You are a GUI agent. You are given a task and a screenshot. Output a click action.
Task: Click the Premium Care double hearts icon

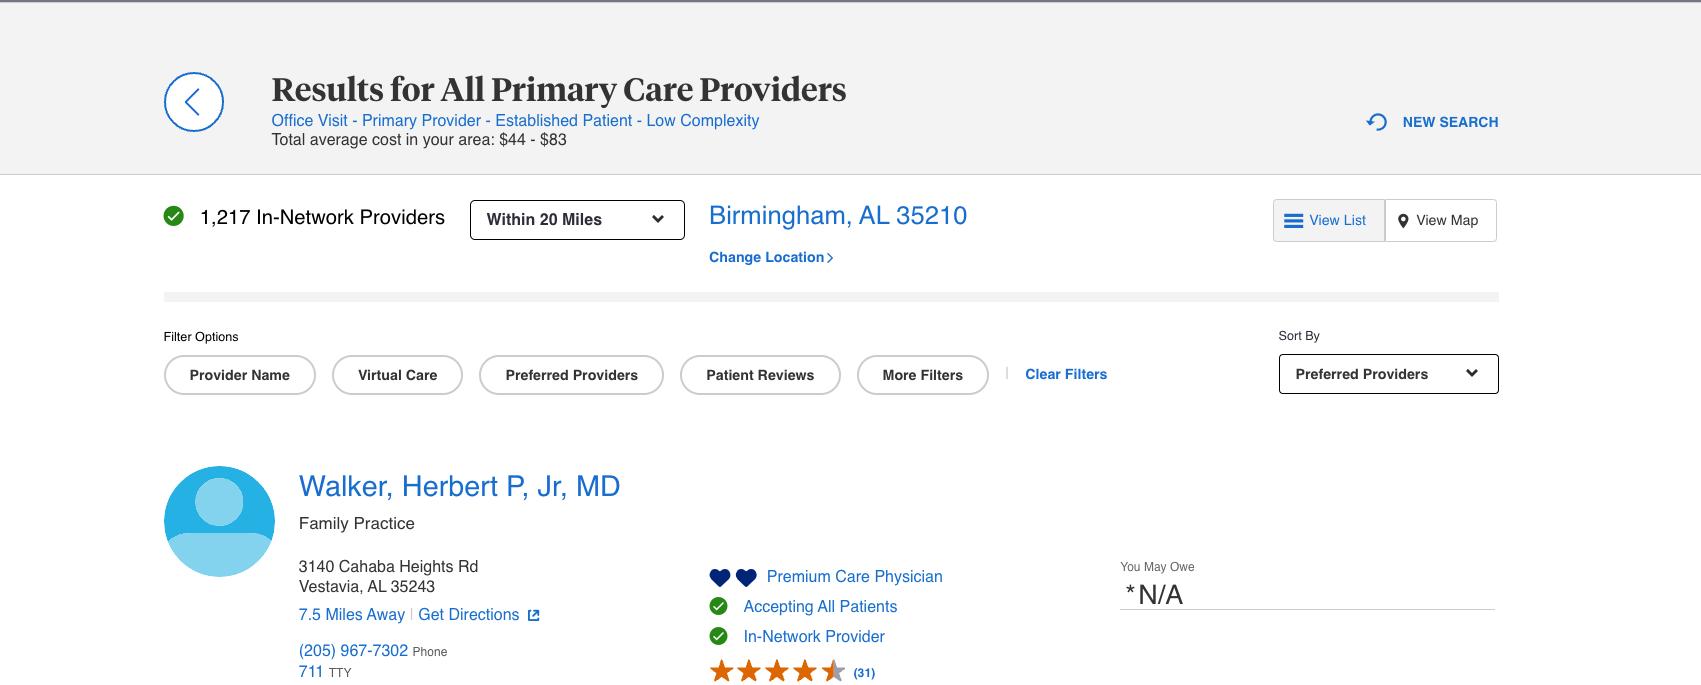[733, 577]
